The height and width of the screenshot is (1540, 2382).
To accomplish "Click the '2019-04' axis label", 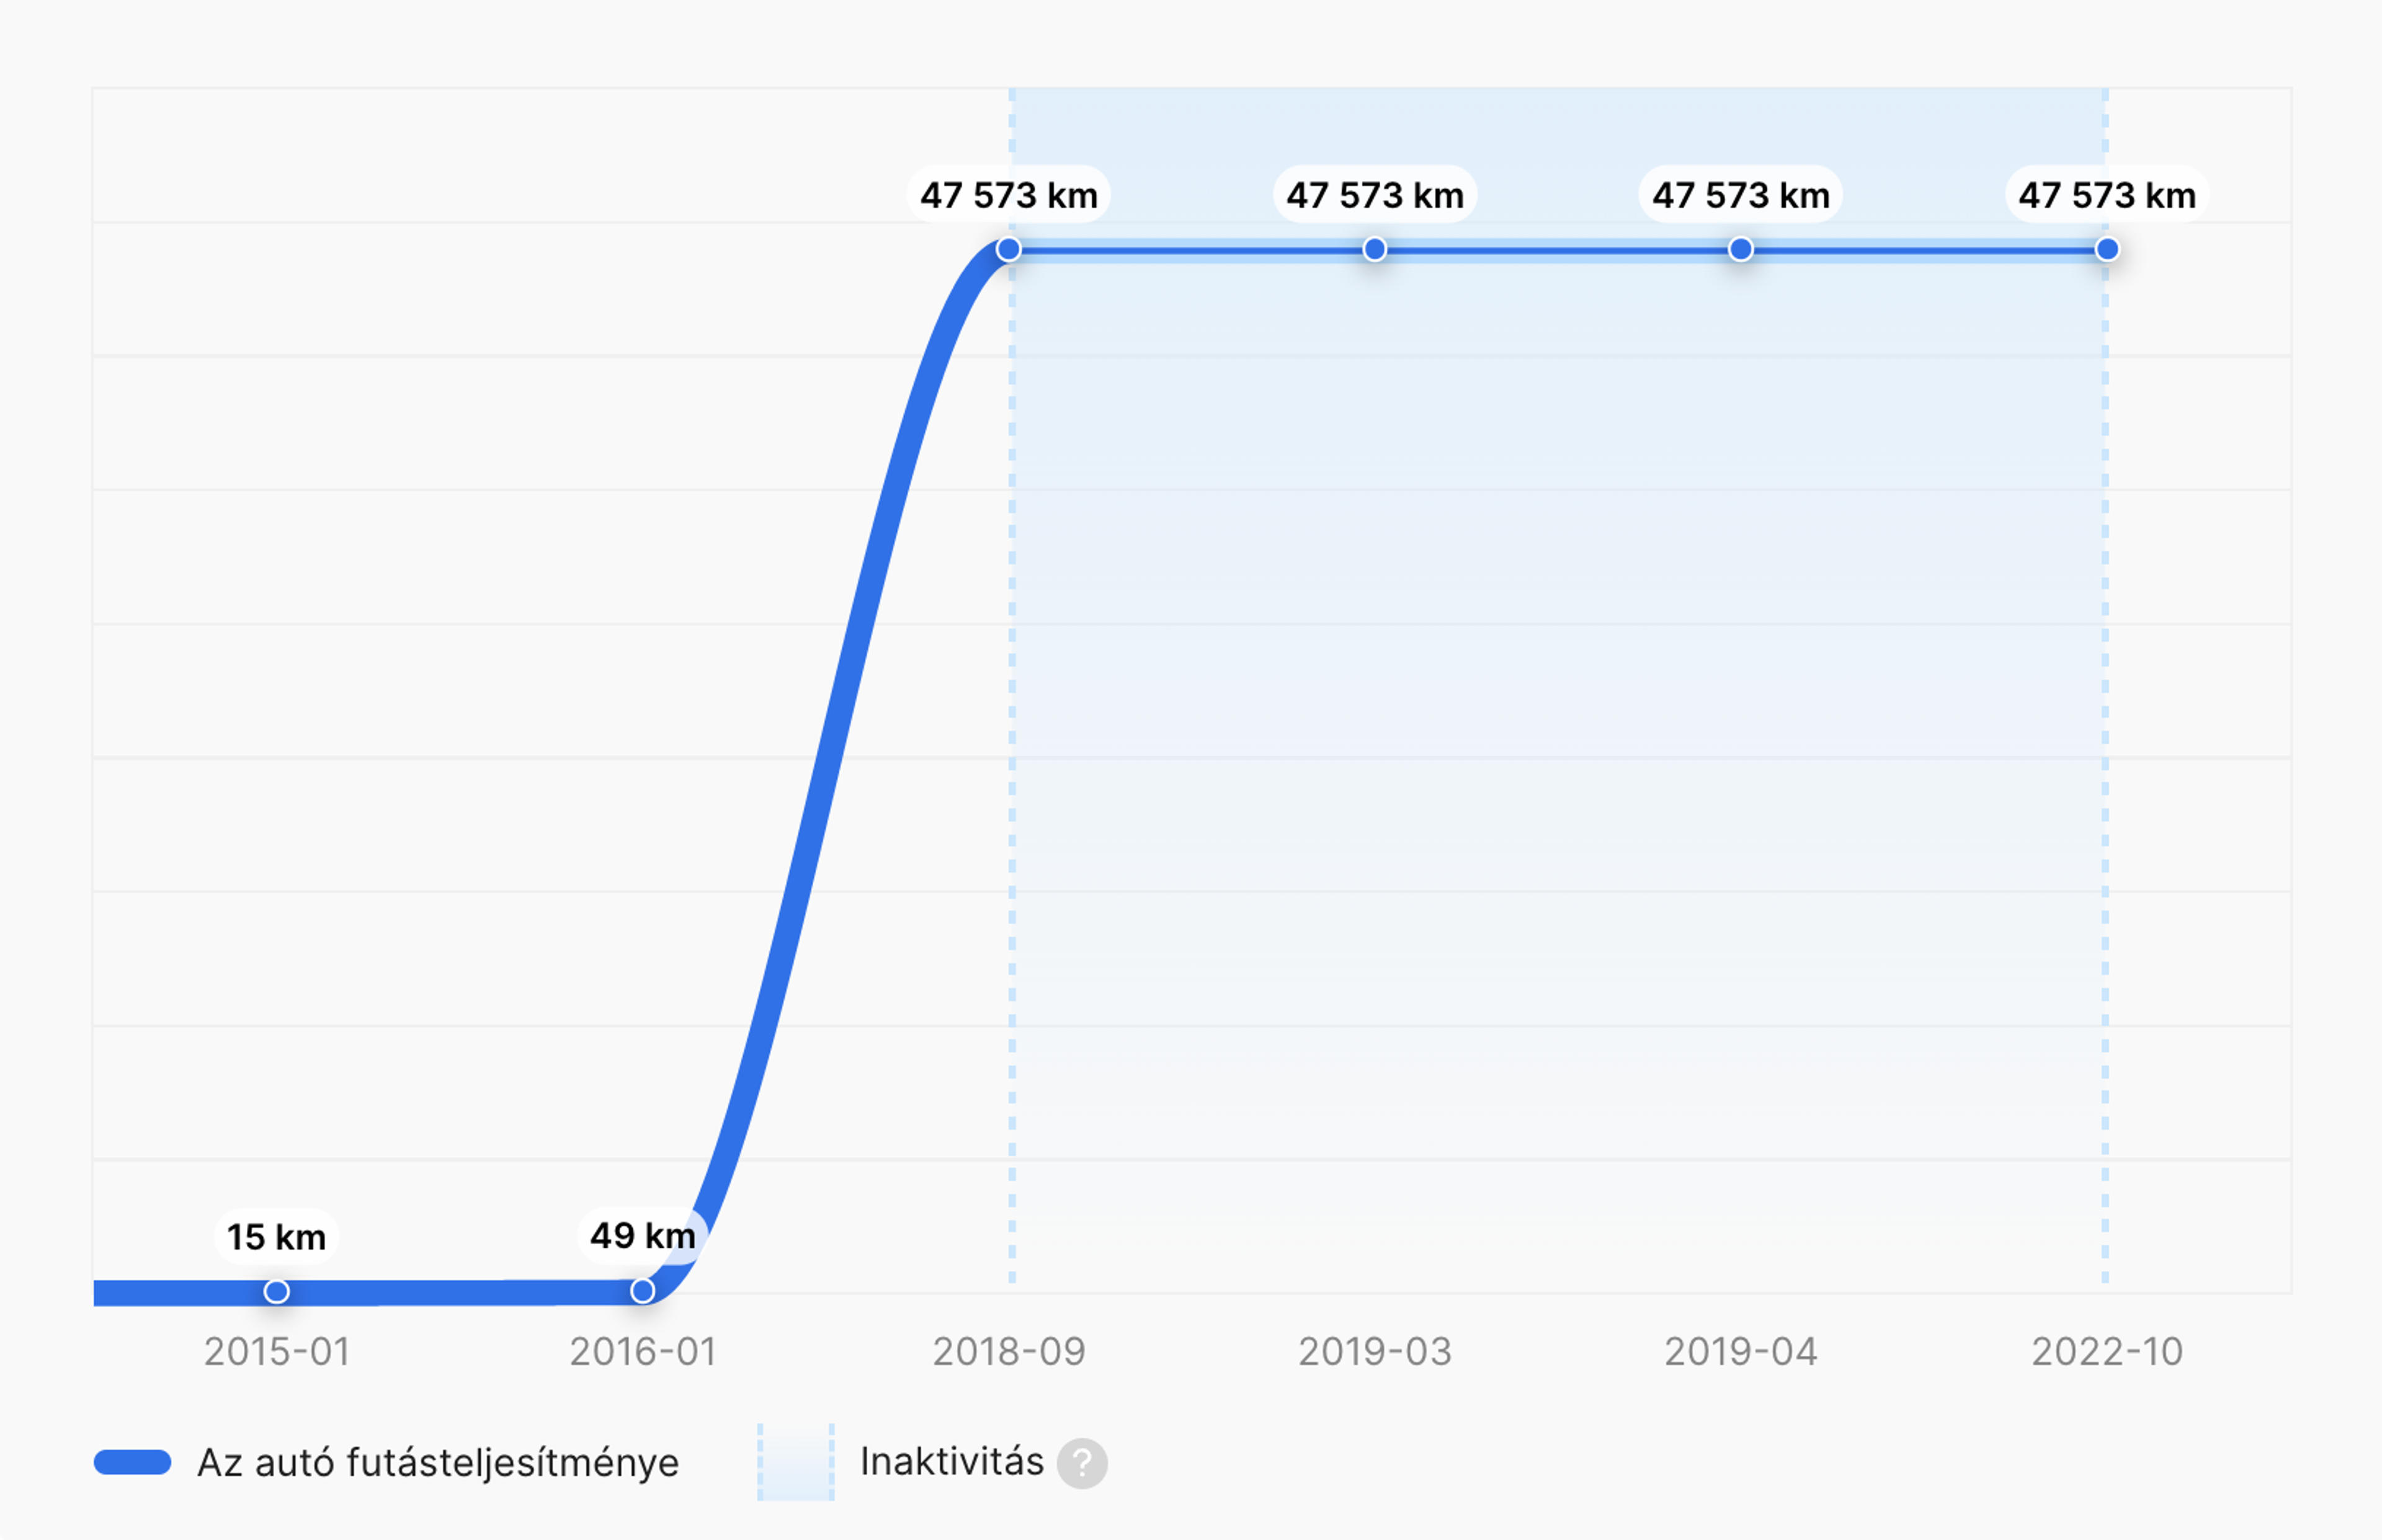I will point(1741,1352).
